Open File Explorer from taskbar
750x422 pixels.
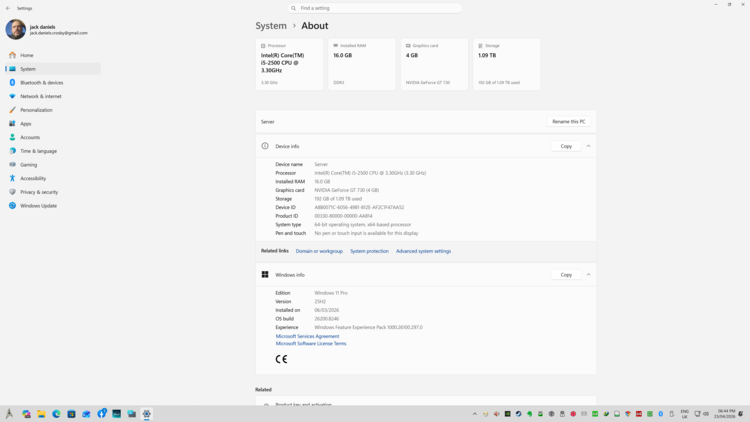tap(41, 414)
